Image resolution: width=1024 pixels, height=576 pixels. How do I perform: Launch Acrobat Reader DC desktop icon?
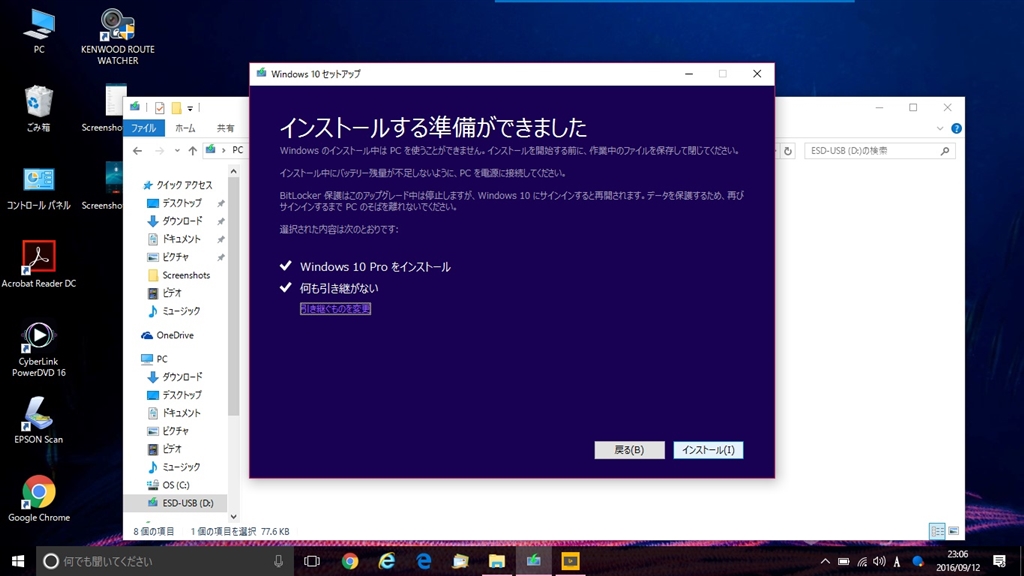coord(39,264)
